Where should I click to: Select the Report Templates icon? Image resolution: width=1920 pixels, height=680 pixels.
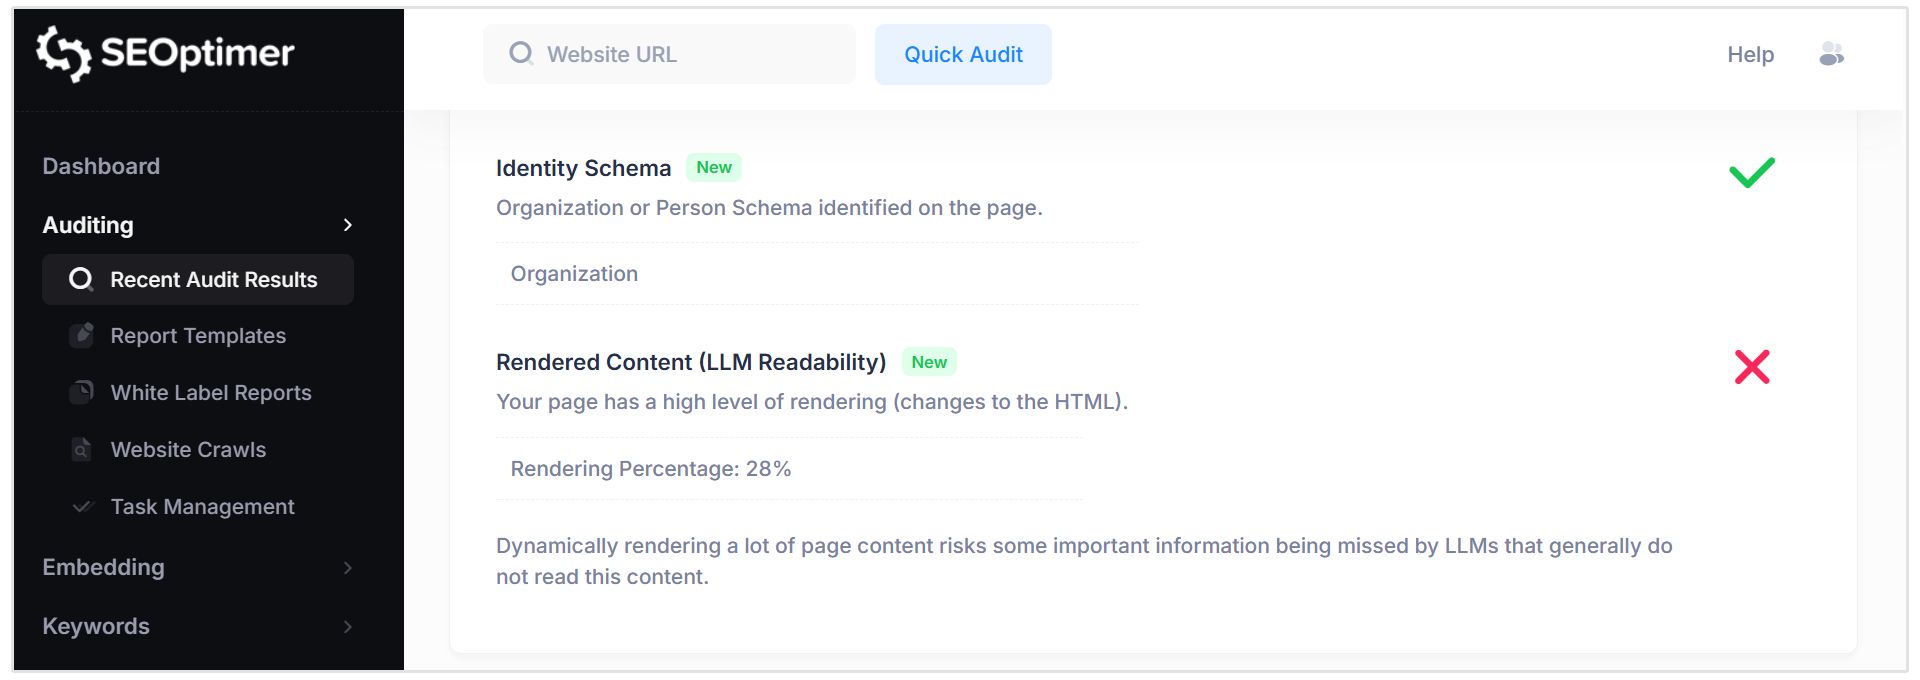coord(82,335)
